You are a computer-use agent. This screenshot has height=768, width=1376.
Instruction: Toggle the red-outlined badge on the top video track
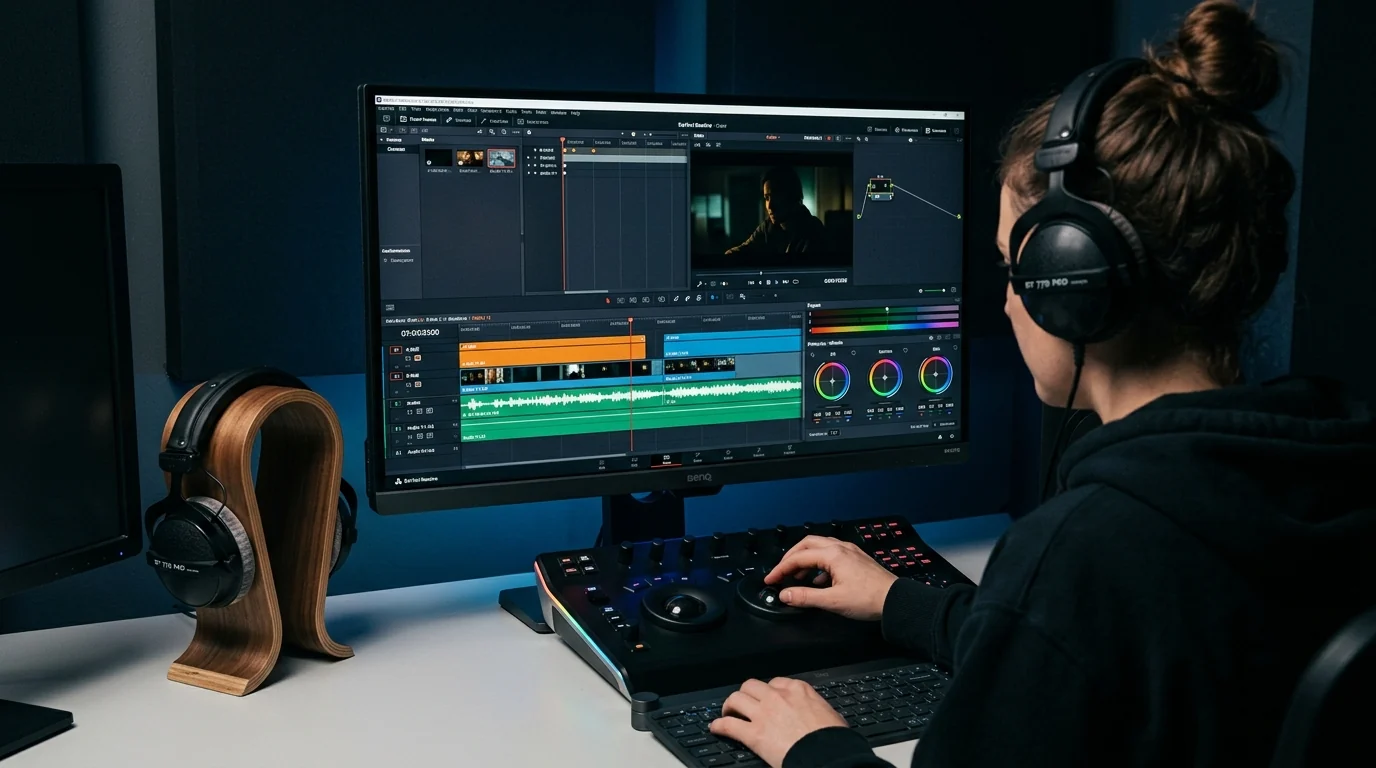click(x=396, y=350)
